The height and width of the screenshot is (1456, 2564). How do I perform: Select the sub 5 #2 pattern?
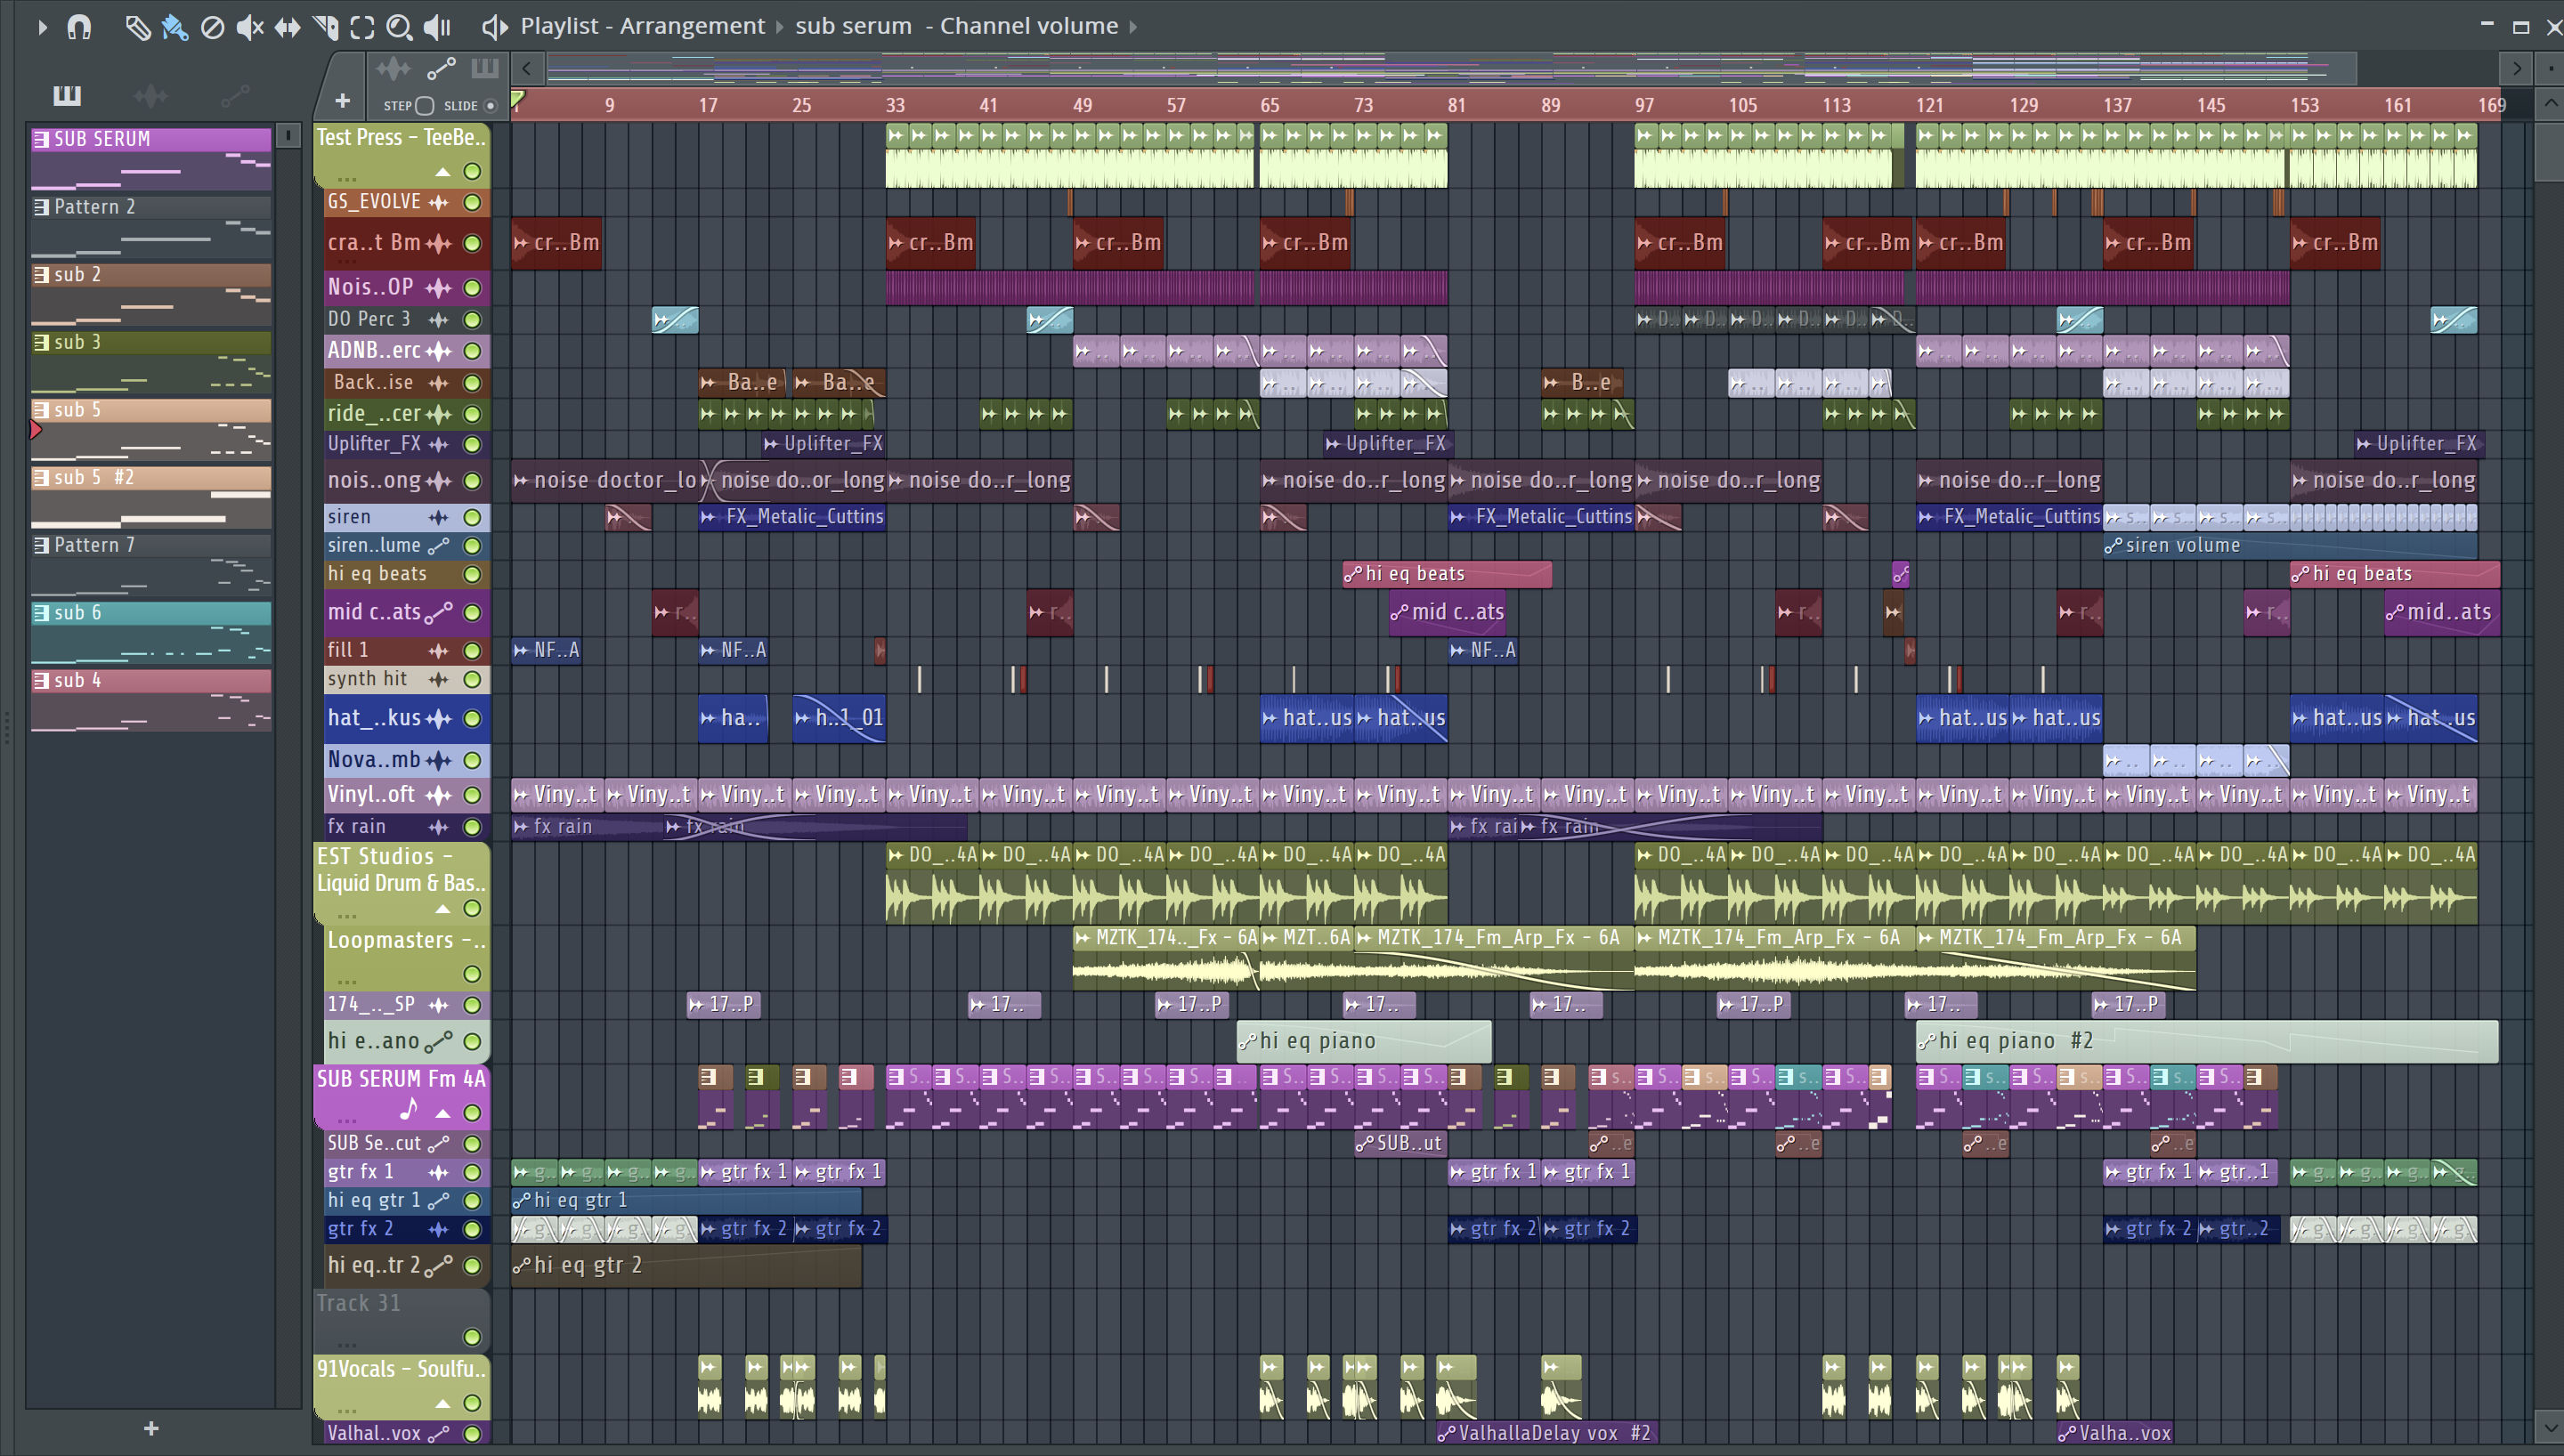tap(151, 497)
